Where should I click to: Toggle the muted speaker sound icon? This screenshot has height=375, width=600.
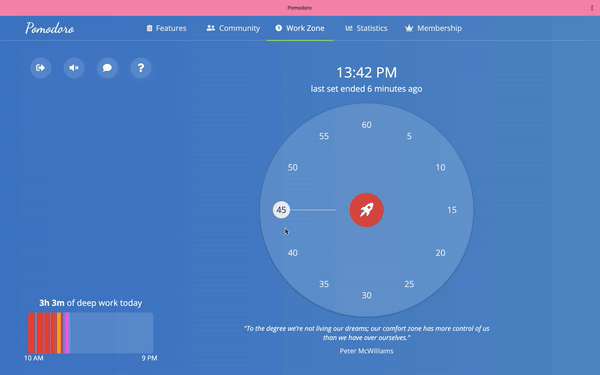point(74,68)
